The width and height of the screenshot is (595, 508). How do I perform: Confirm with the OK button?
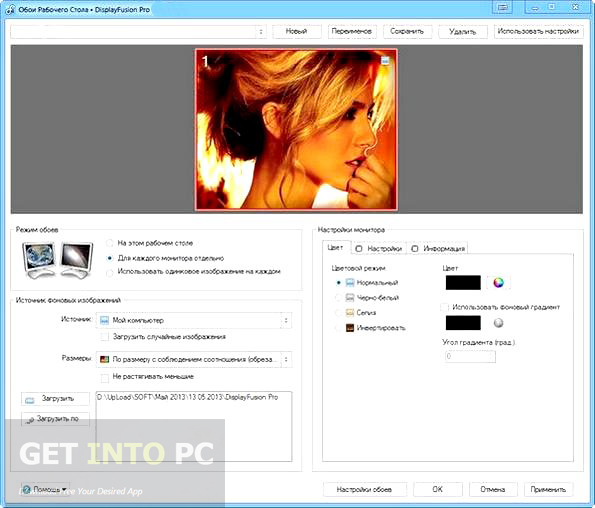[438, 489]
